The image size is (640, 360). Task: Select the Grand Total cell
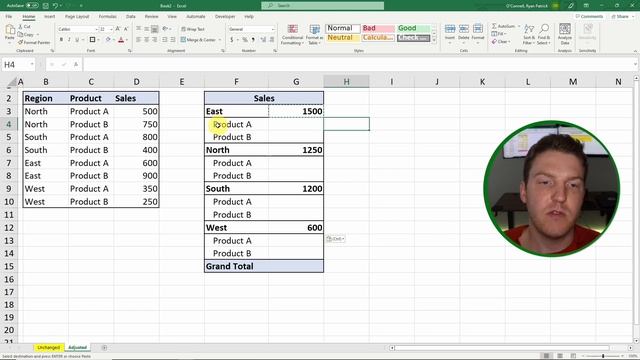[236, 267]
